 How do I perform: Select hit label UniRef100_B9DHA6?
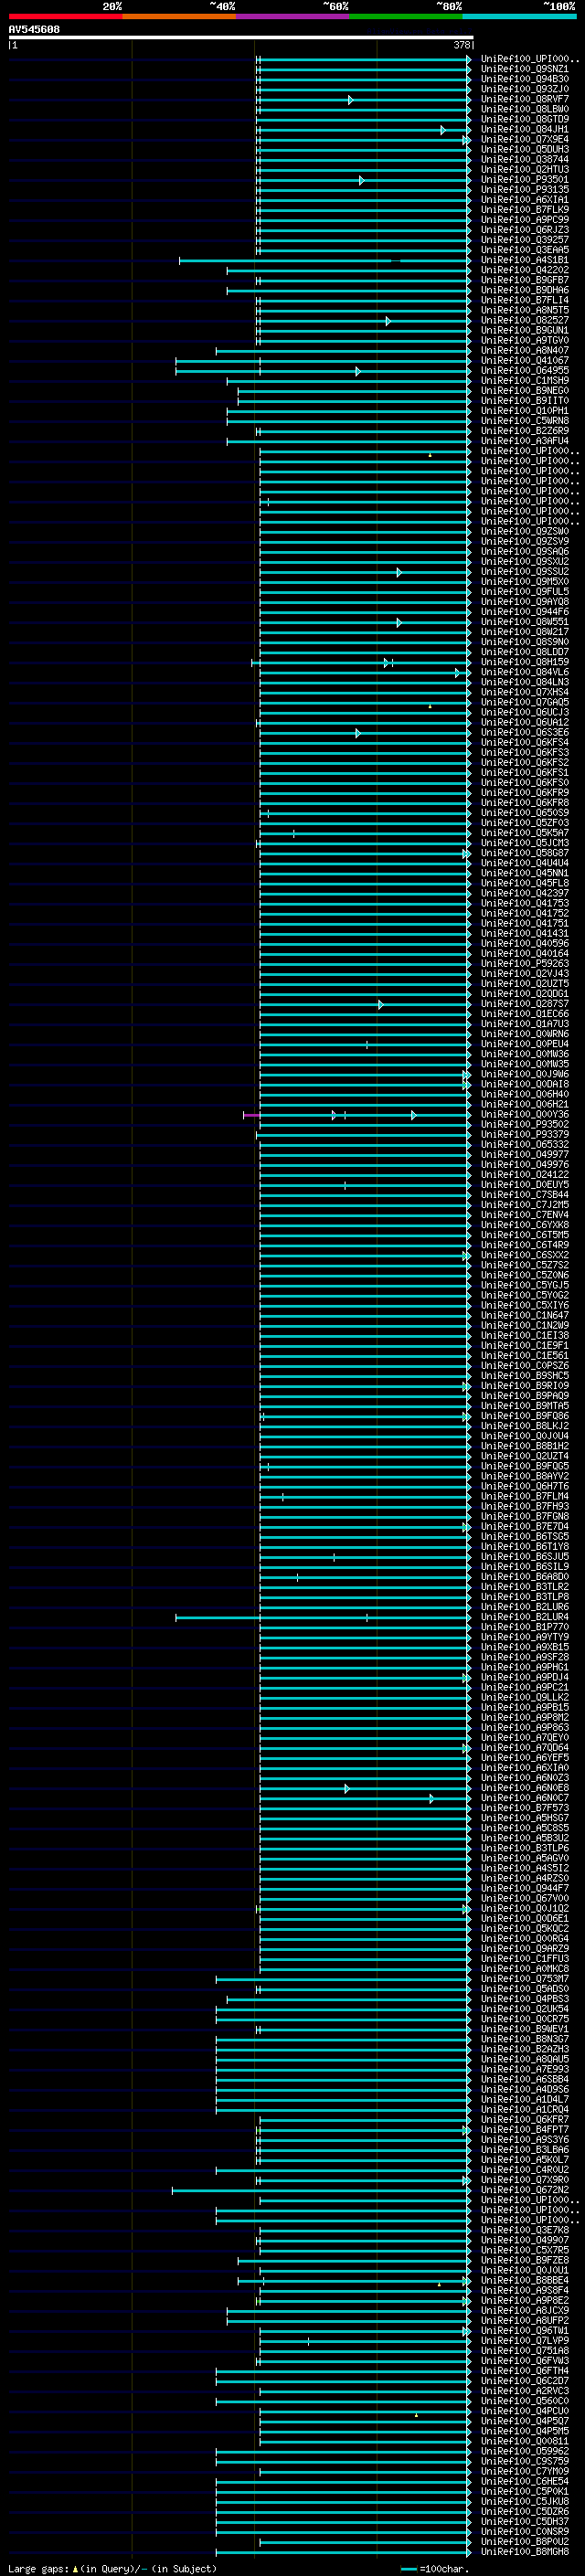point(524,290)
